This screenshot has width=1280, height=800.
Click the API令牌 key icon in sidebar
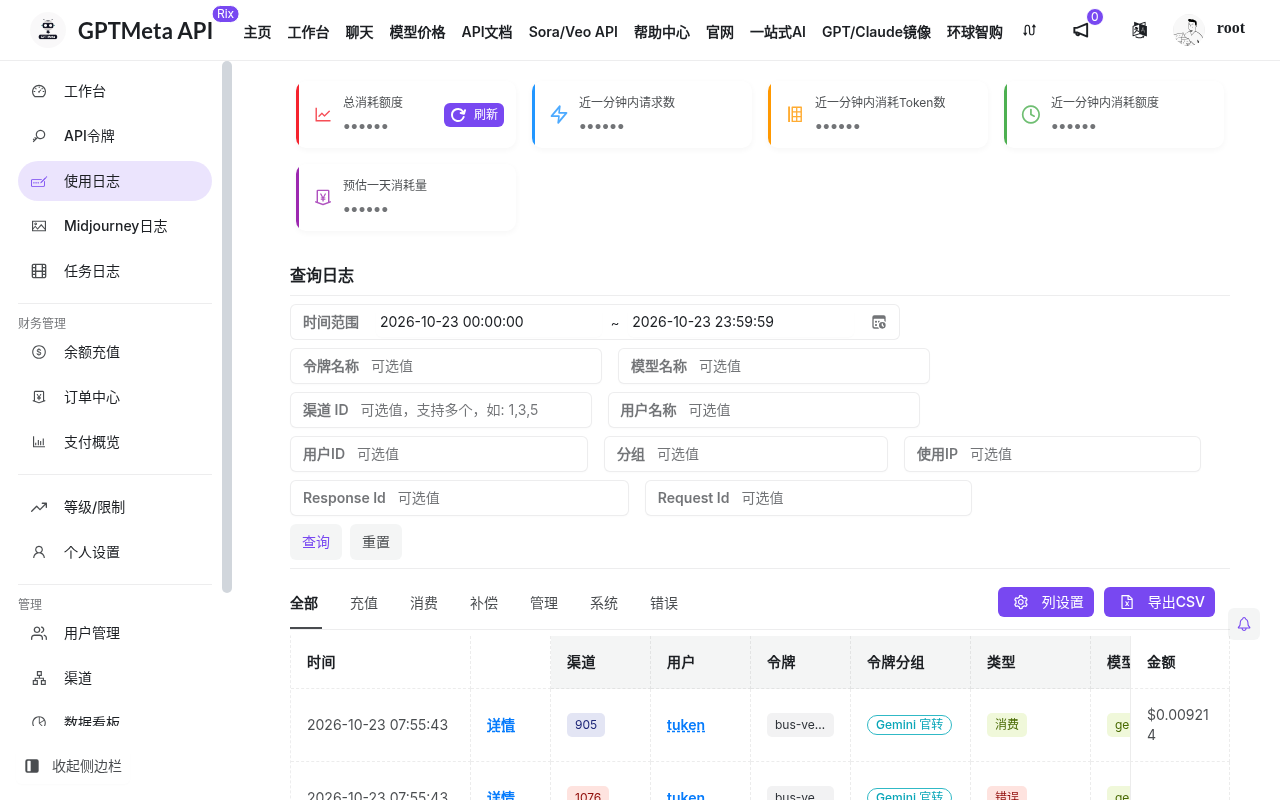point(39,136)
